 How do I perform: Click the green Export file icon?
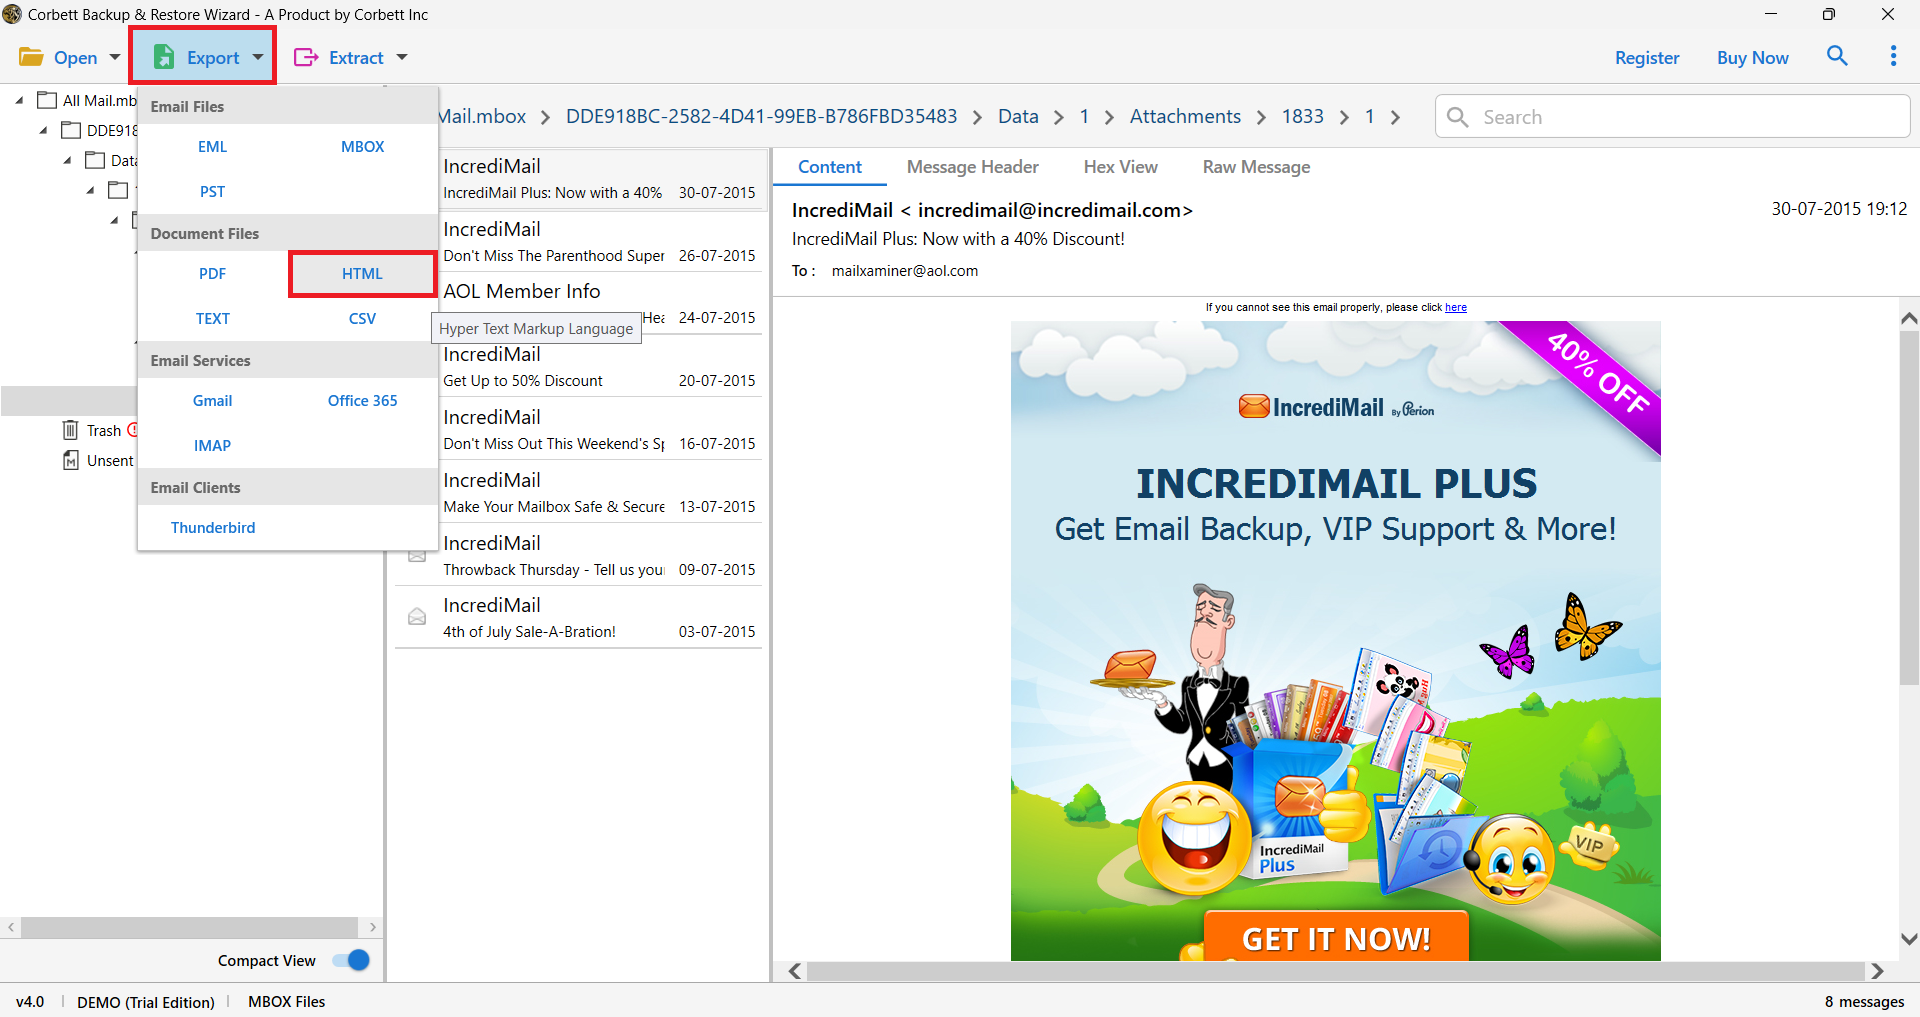click(164, 57)
